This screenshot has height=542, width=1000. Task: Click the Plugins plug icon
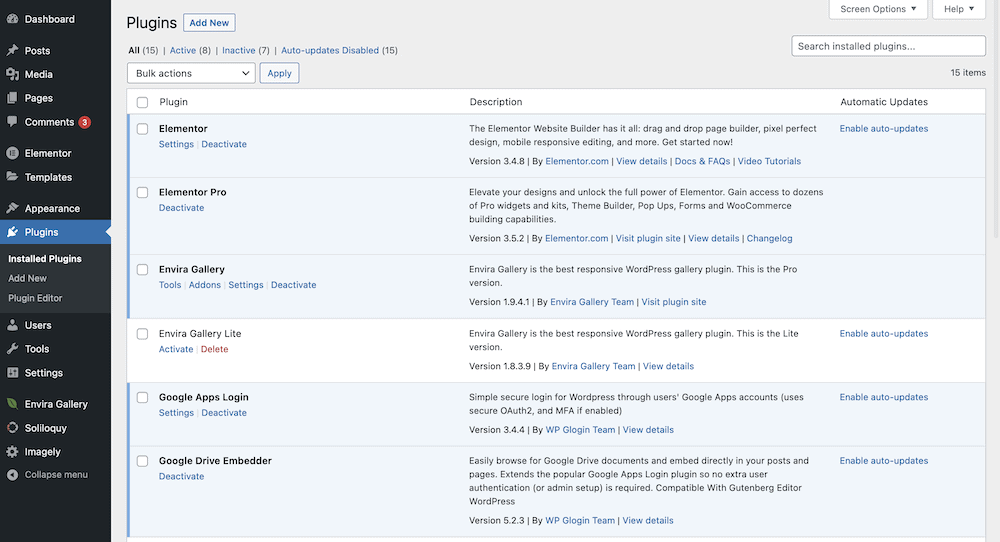click(12, 232)
